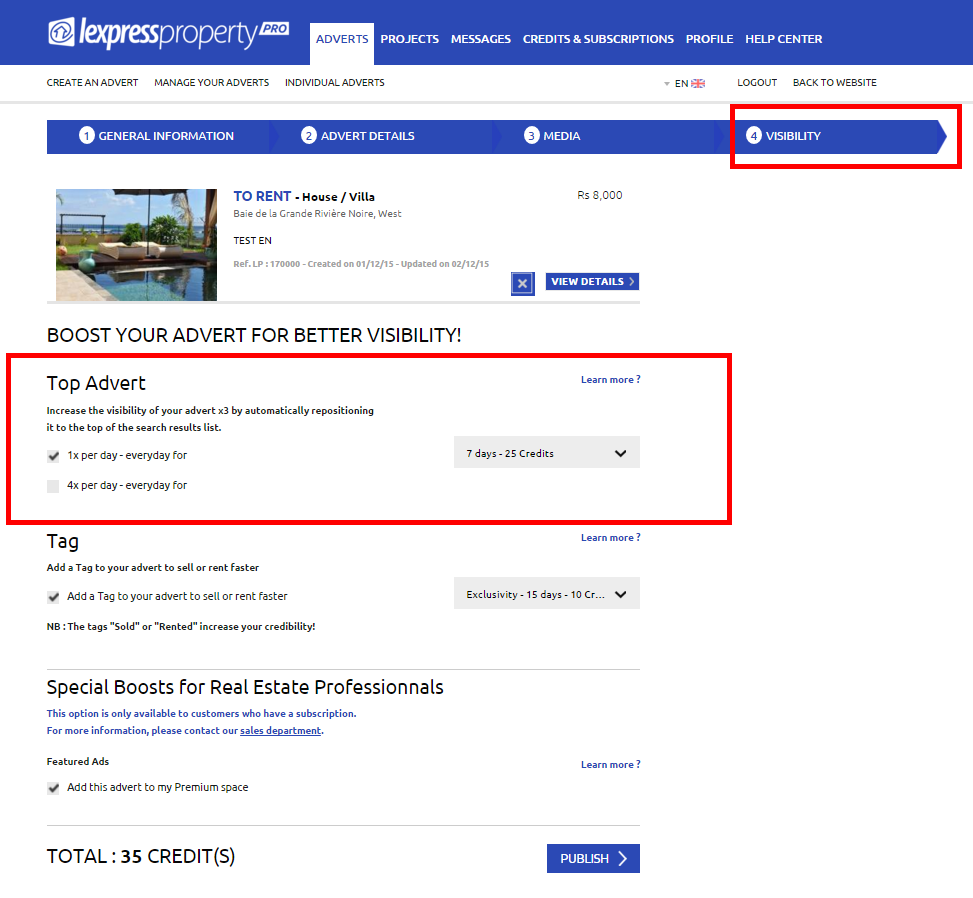Click the blue X delete advert icon

click(x=522, y=284)
